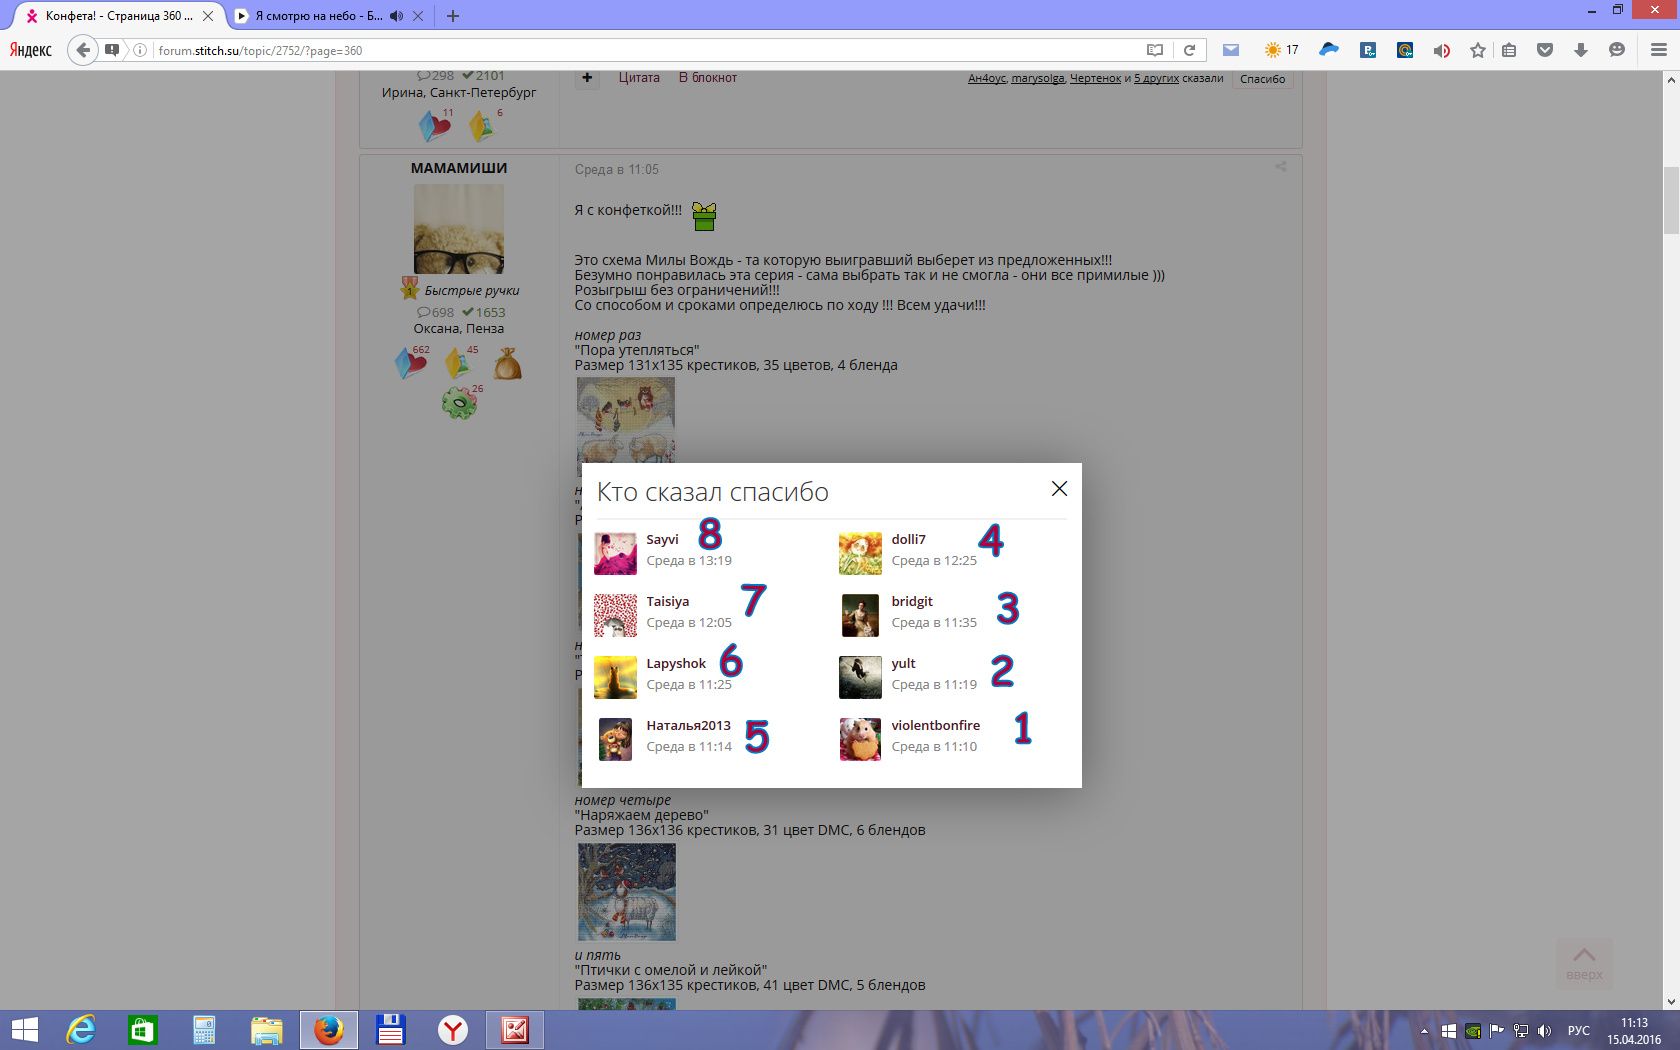Click the URL address field
1680x1050 pixels.
point(640,50)
